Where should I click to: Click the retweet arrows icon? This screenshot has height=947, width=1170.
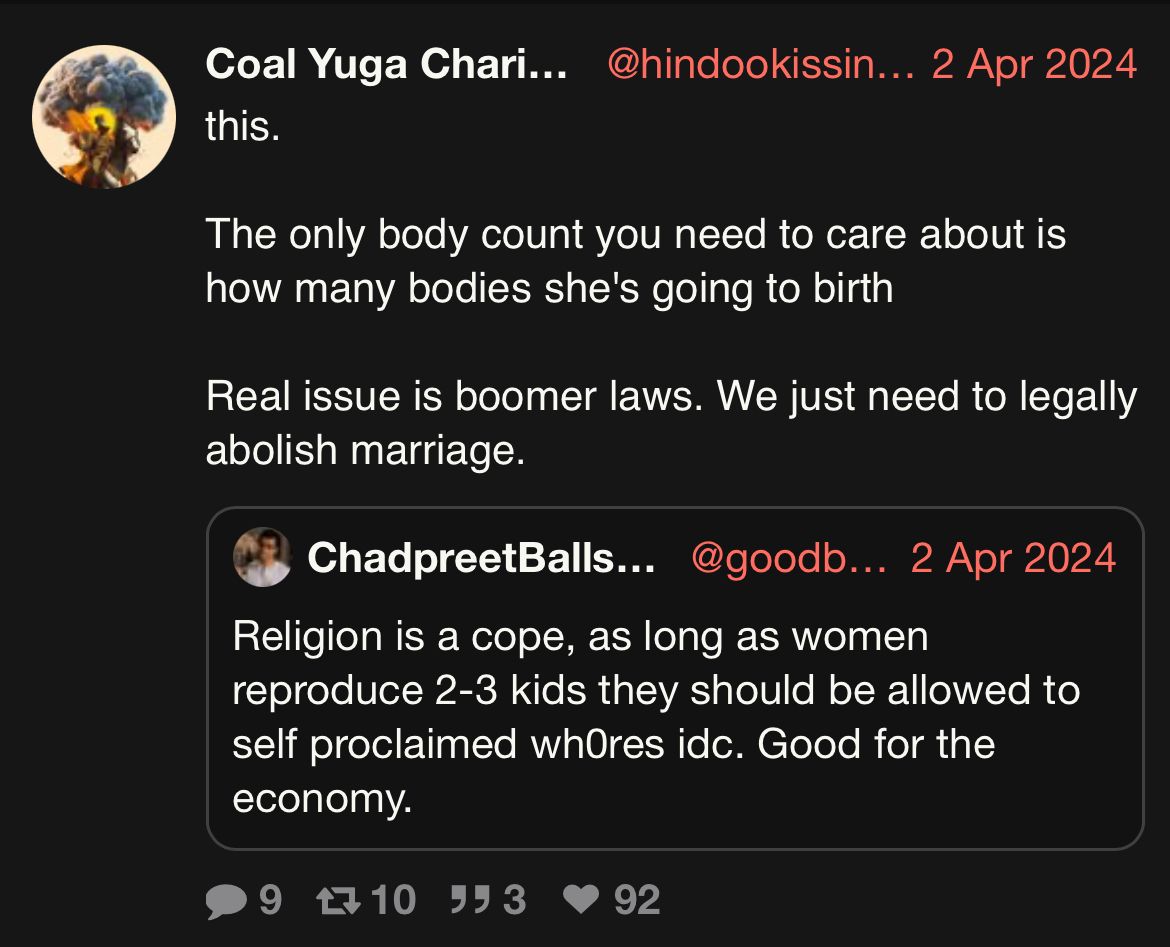coord(338,901)
